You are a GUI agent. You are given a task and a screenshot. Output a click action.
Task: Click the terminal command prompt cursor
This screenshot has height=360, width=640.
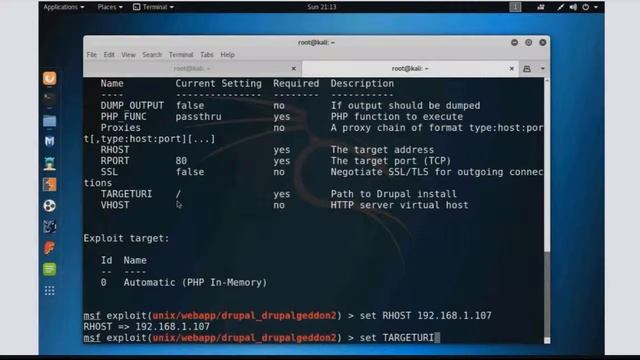click(x=437, y=338)
